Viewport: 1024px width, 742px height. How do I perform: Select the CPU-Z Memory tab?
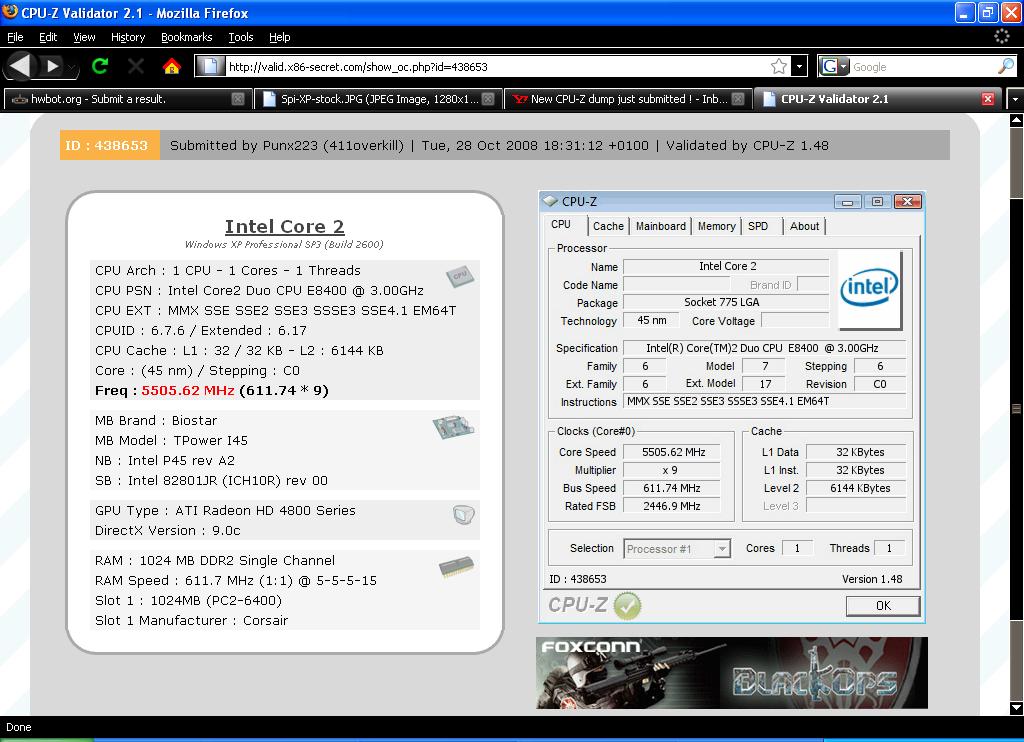[716, 226]
